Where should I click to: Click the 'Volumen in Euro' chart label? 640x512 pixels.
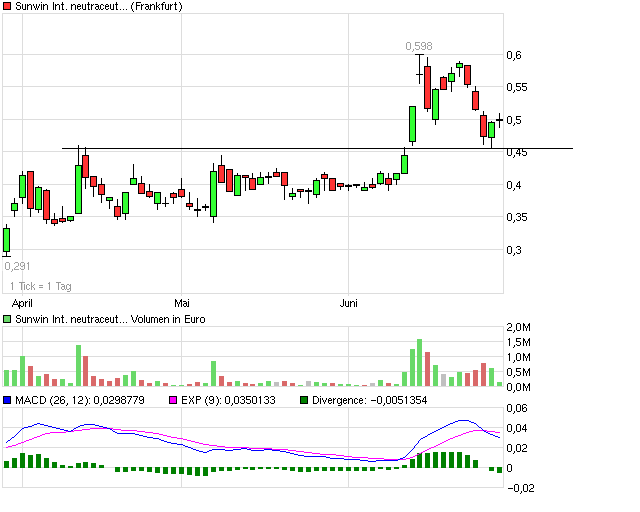click(x=168, y=319)
